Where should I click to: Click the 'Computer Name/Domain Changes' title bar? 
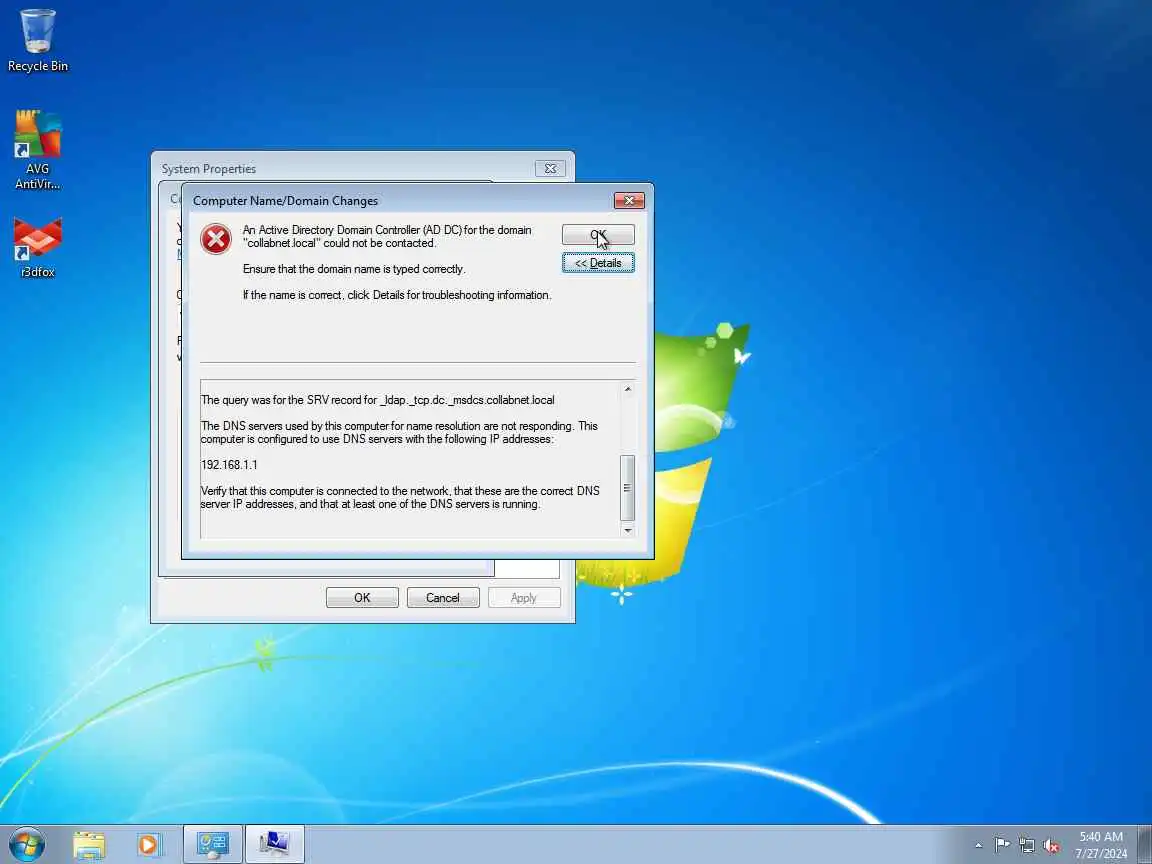click(x=397, y=201)
